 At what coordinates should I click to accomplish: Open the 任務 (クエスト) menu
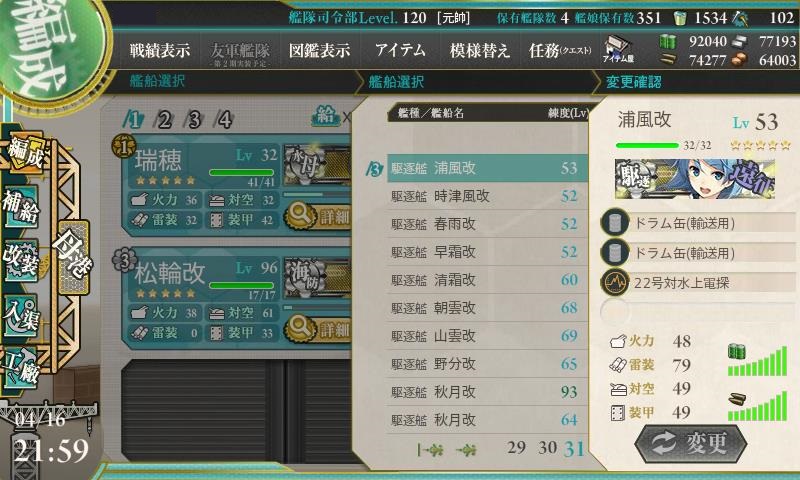point(560,50)
